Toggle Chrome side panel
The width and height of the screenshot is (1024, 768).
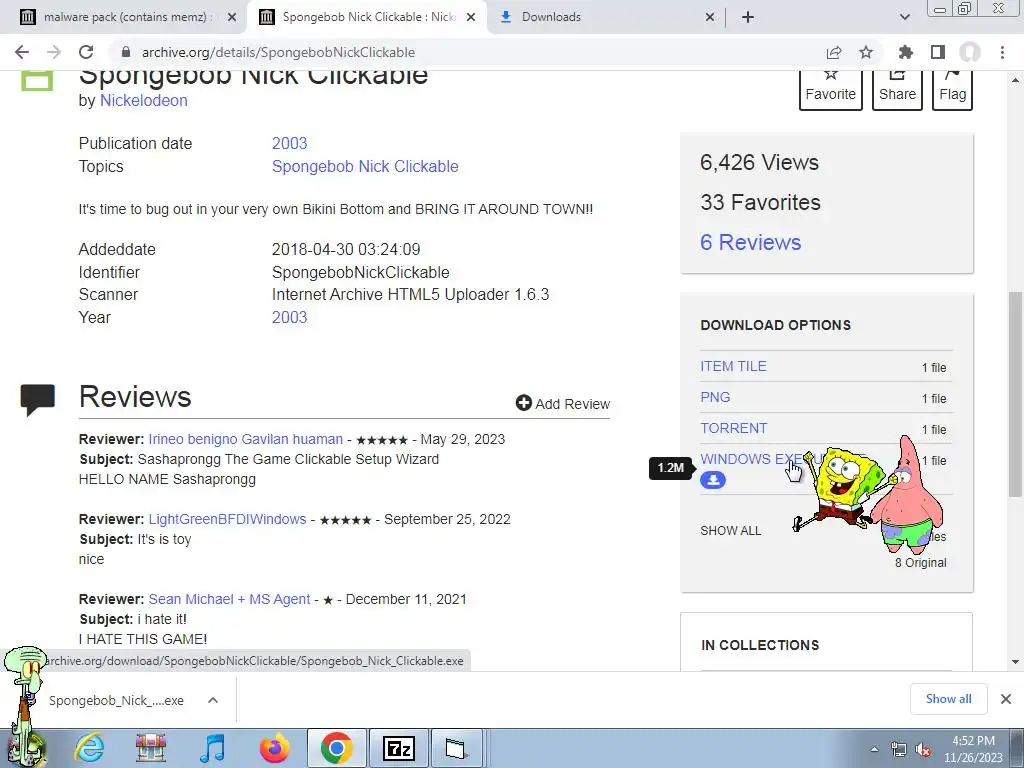coord(938,52)
